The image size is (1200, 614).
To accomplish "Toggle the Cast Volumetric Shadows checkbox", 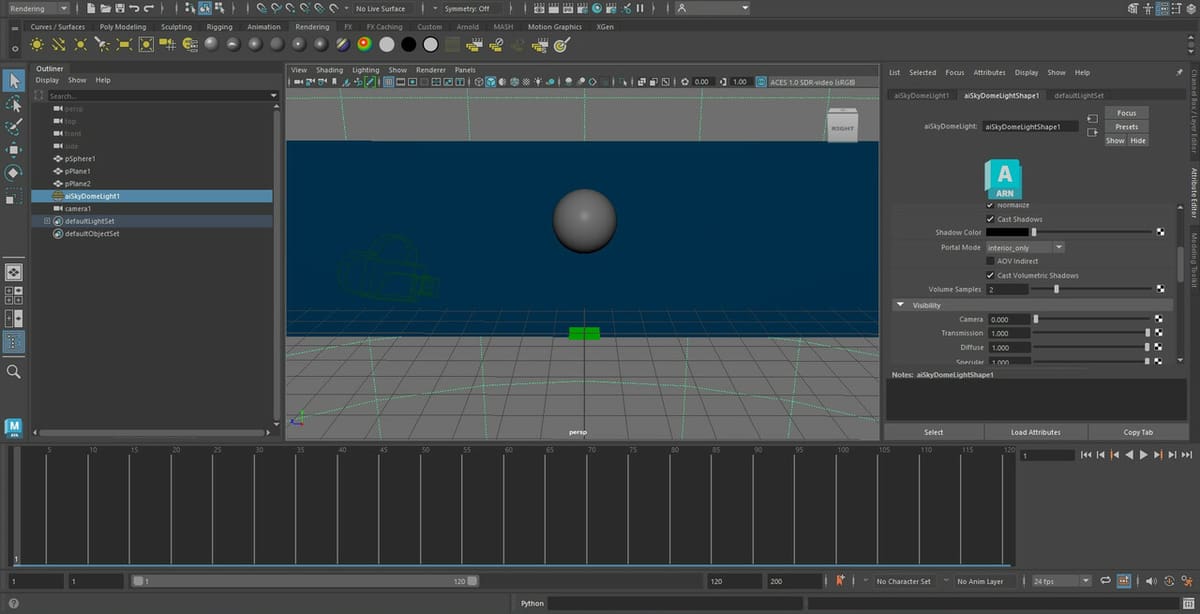I will tap(990, 275).
